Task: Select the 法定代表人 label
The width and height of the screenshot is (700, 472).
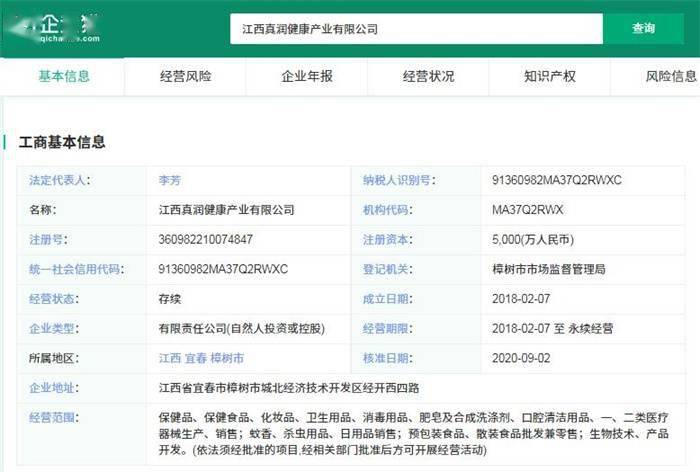Action: [x=59, y=180]
